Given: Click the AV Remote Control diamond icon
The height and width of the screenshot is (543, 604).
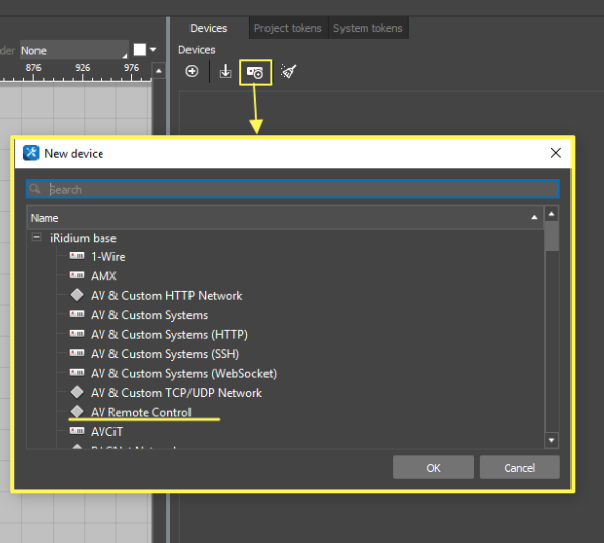Looking at the screenshot, I should click(x=76, y=412).
